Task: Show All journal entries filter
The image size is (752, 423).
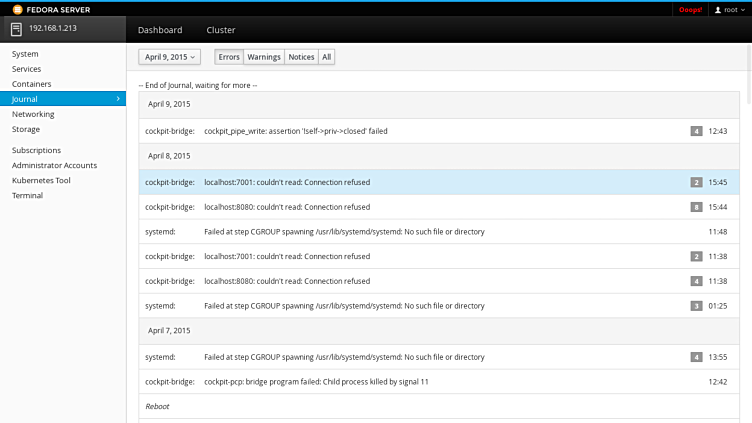Action: pyautogui.click(x=327, y=57)
